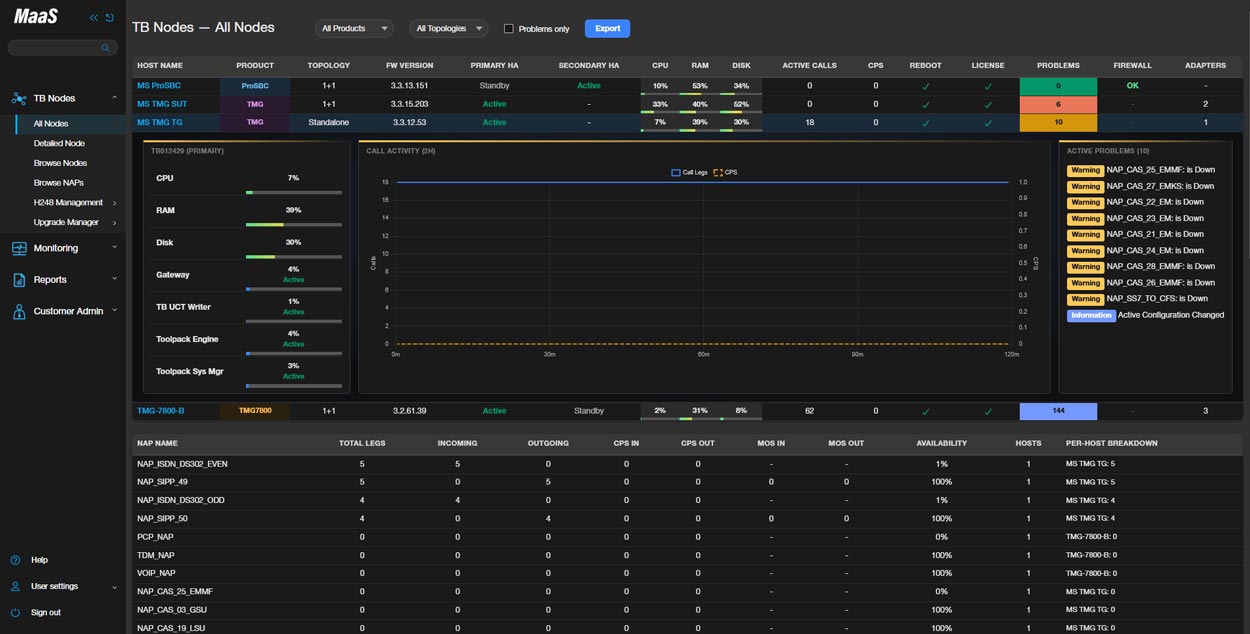Open Detailed Node in the sidebar
Viewport: 1250px width, 634px height.
(59, 143)
